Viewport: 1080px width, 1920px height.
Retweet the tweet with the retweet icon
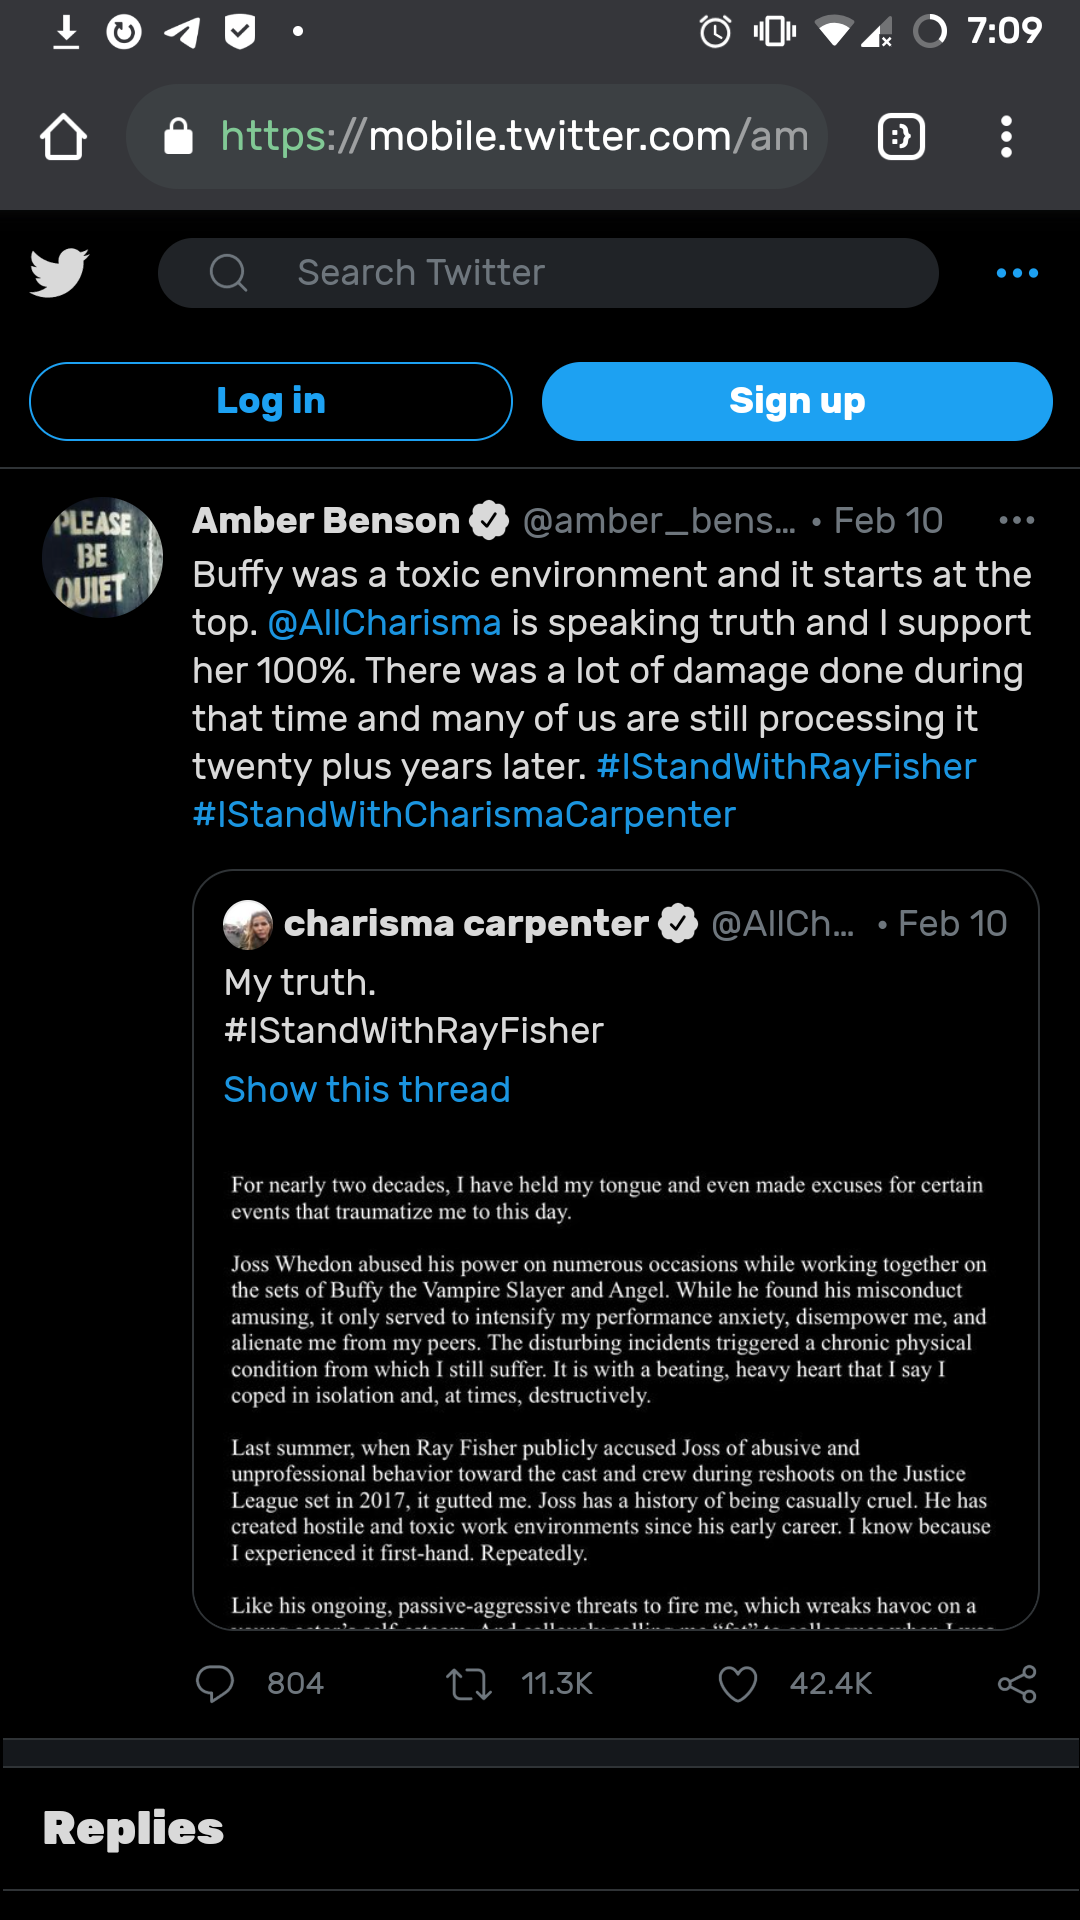point(468,1684)
